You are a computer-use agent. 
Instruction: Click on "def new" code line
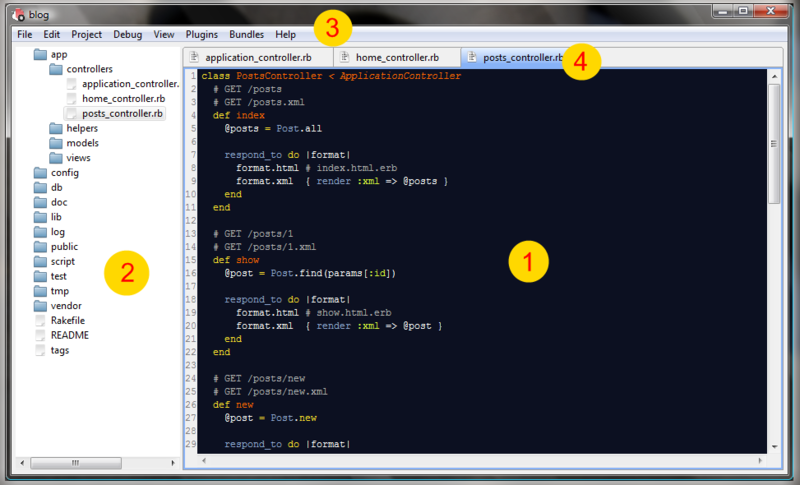pyautogui.click(x=233, y=404)
